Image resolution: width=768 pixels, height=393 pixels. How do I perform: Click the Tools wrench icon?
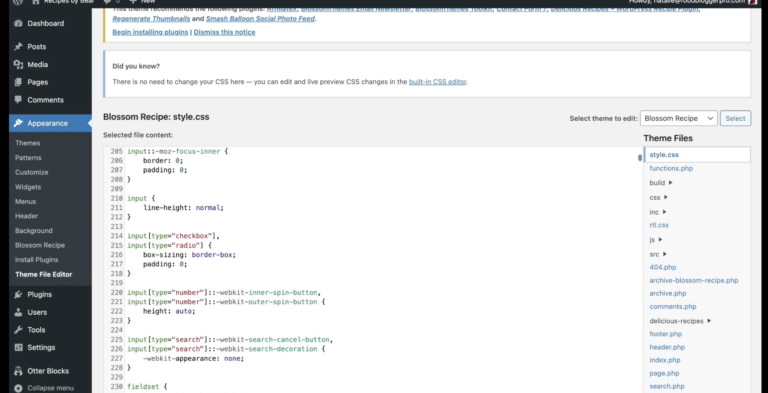19,330
